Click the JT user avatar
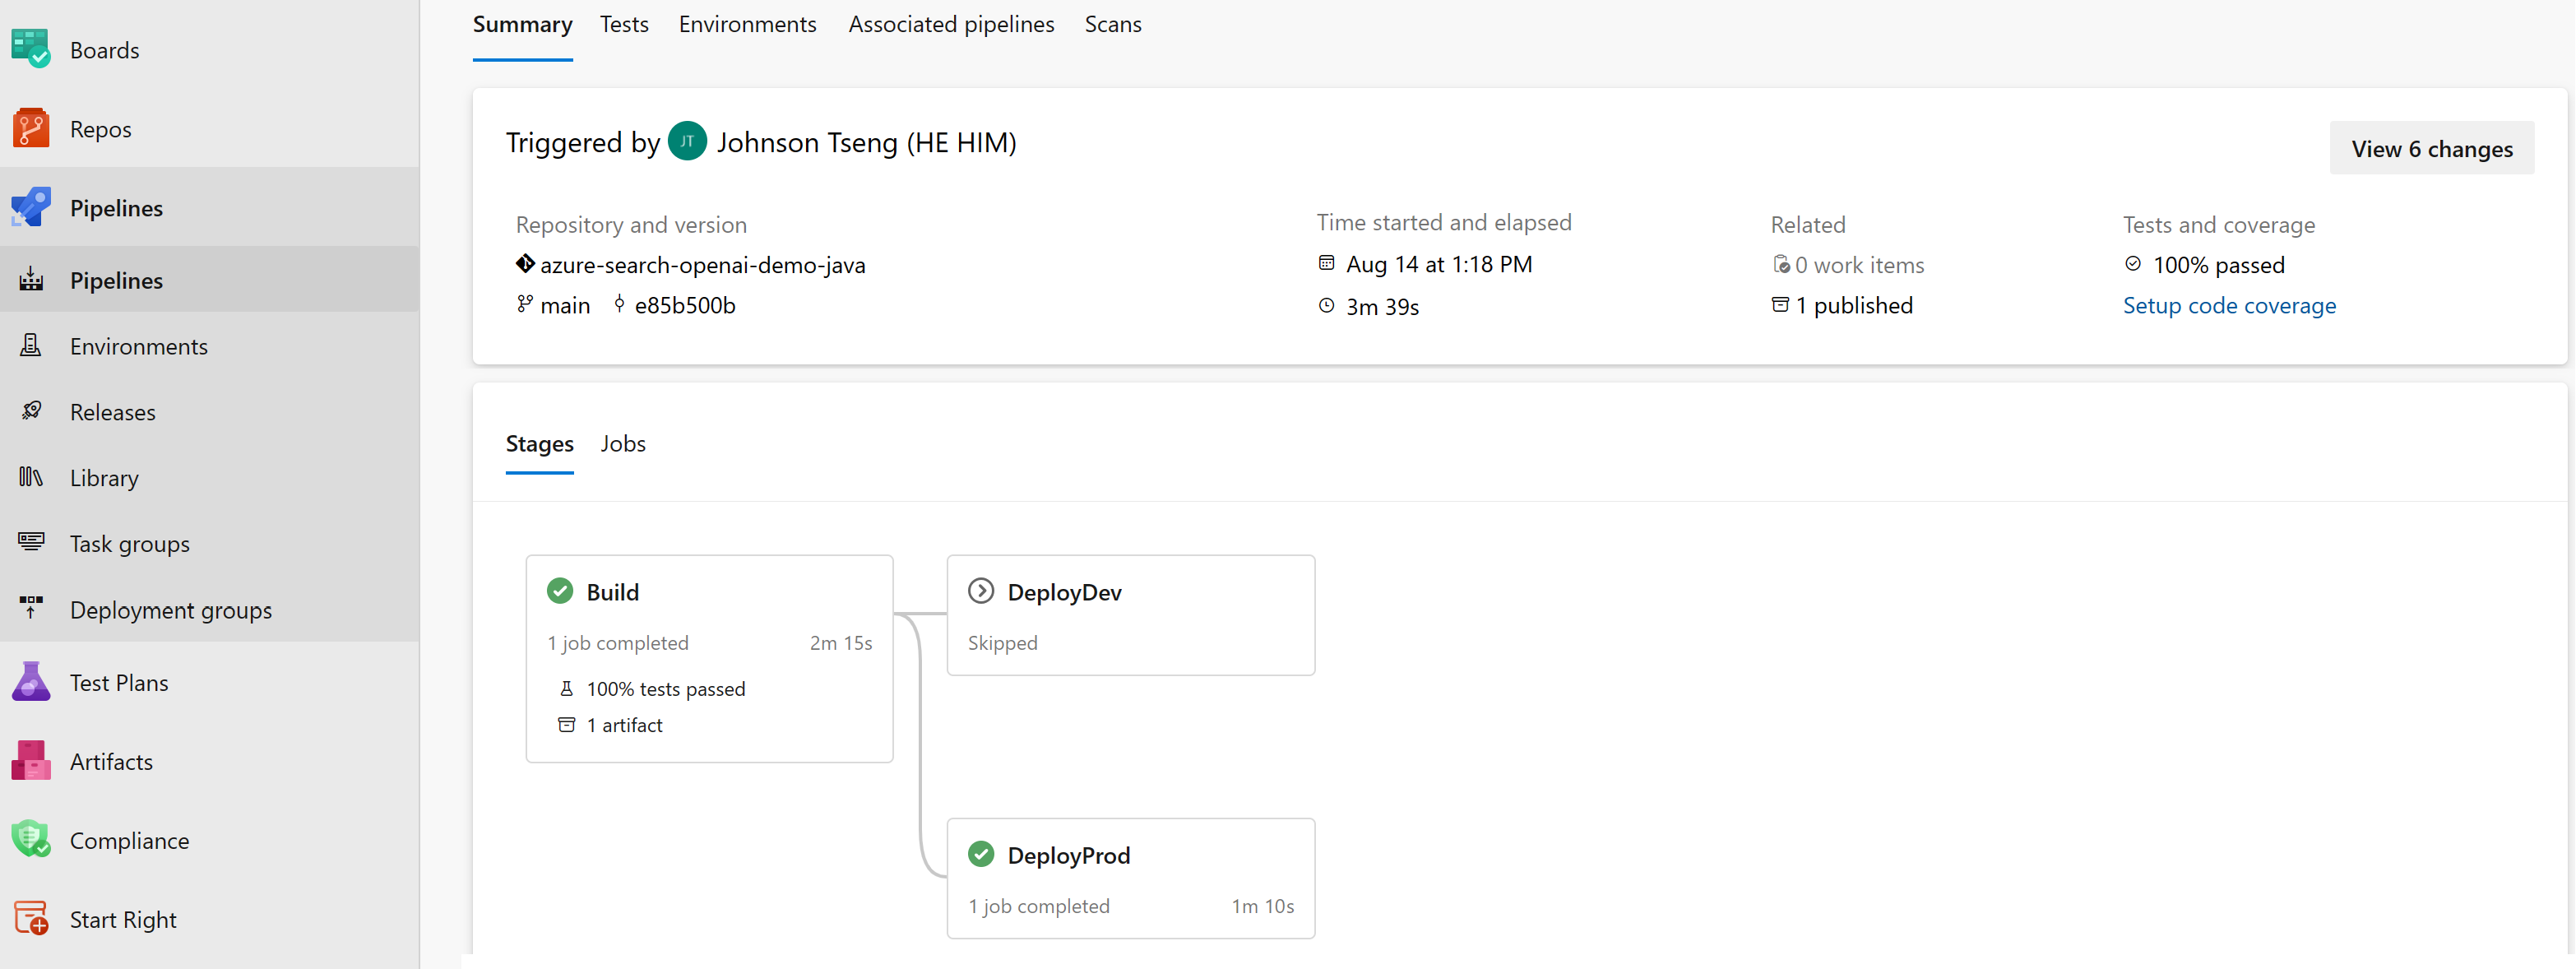This screenshot has width=2576, height=969. click(x=687, y=142)
